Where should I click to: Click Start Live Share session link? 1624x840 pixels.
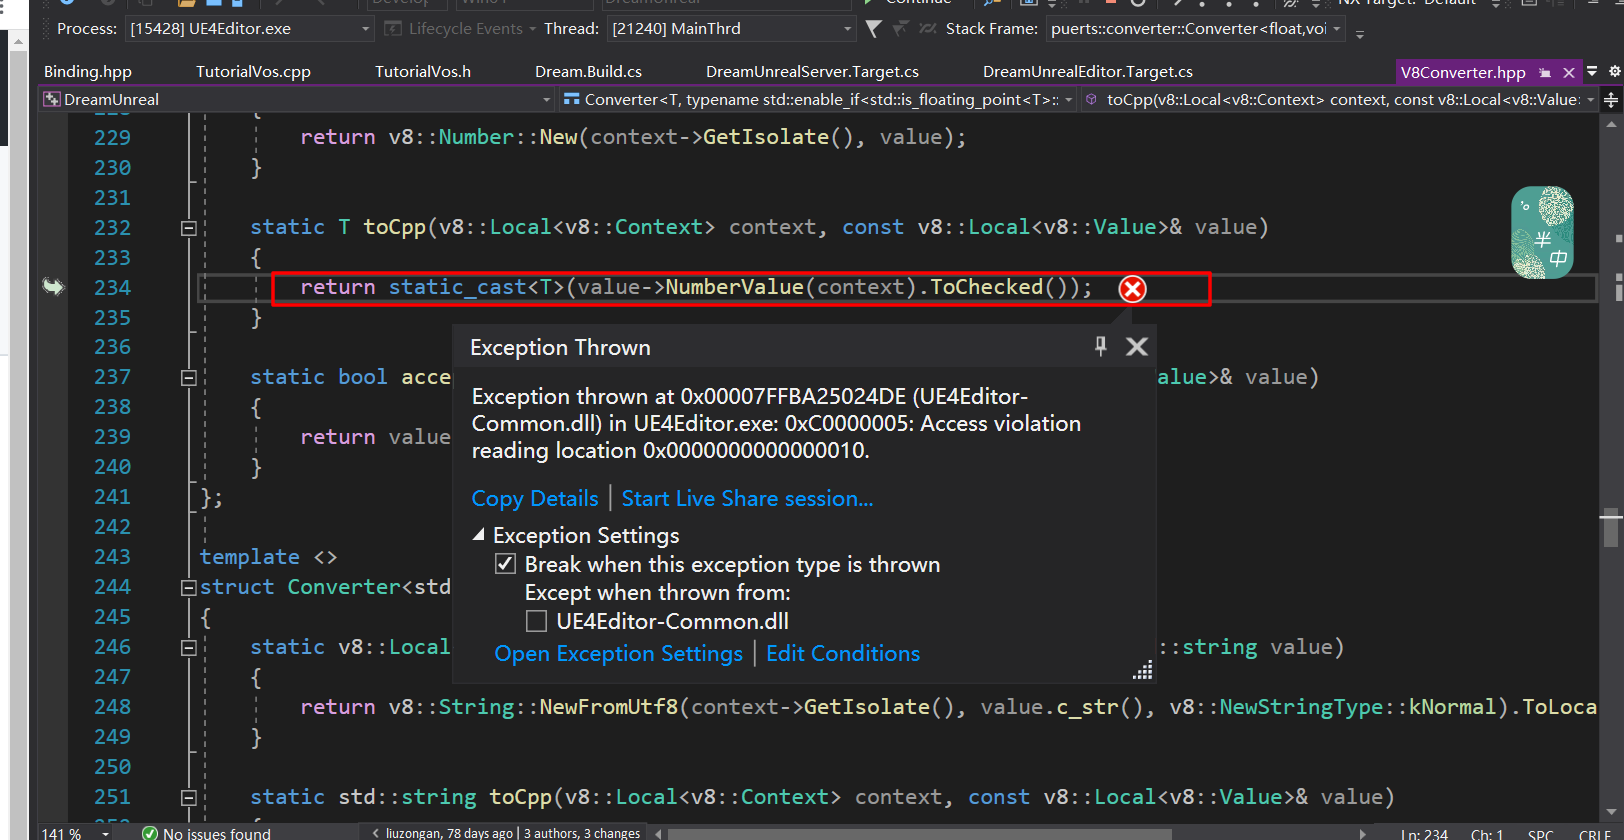tap(747, 498)
